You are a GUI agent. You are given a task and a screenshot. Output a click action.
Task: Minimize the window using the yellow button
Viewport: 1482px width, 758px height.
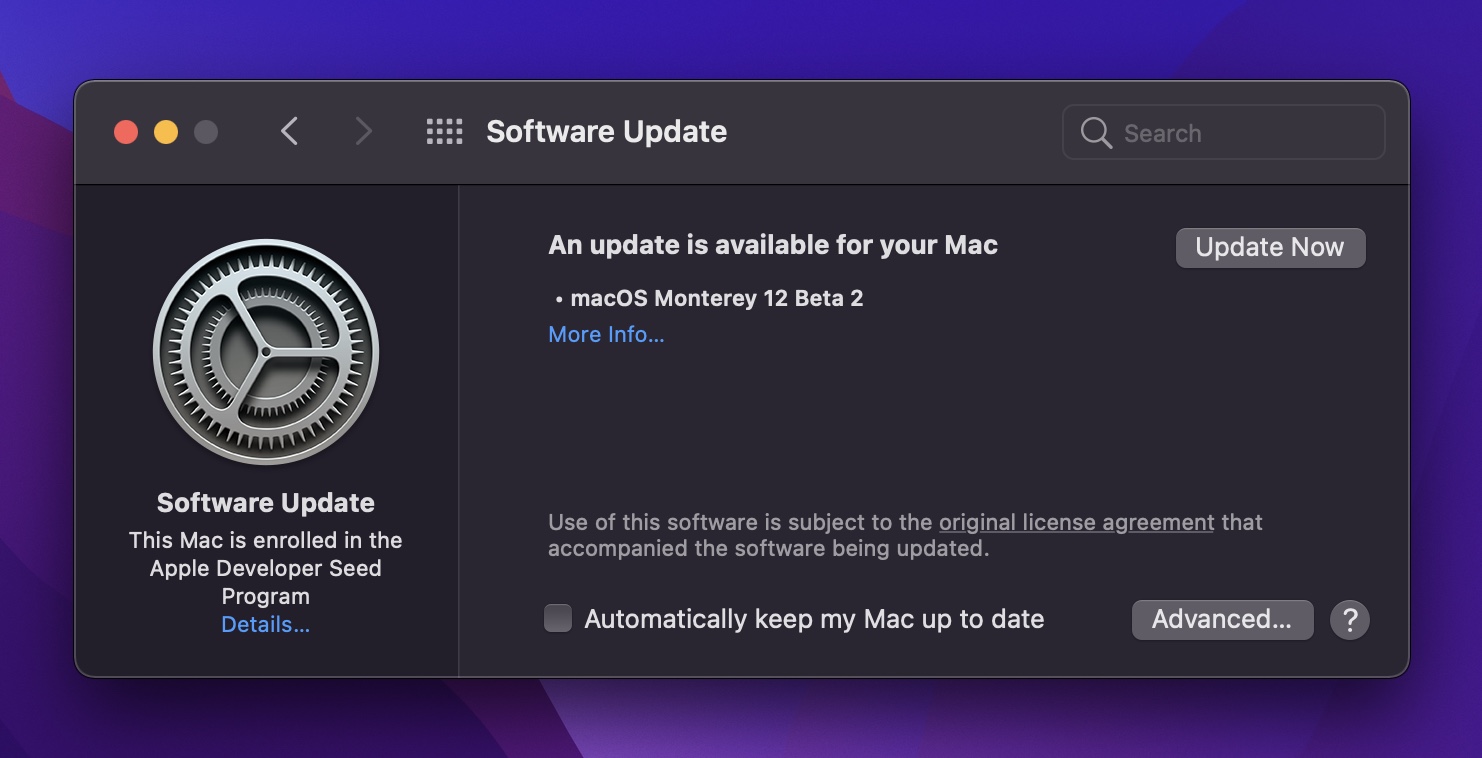(x=166, y=132)
